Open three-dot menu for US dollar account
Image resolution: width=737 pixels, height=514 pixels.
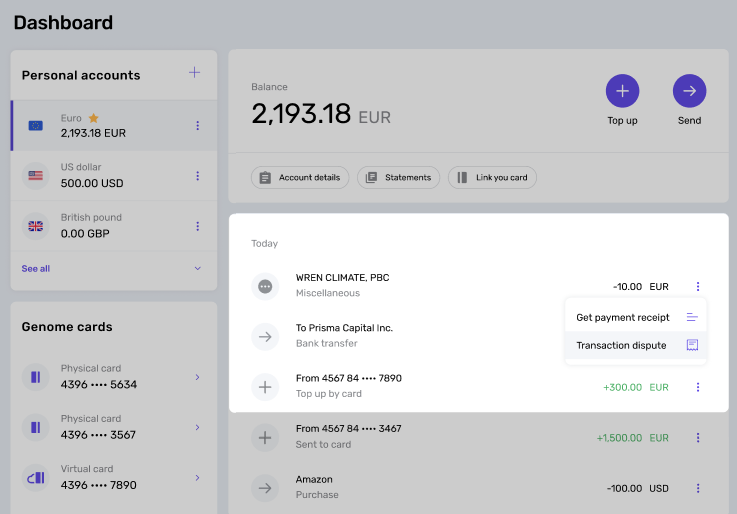pyautogui.click(x=197, y=176)
